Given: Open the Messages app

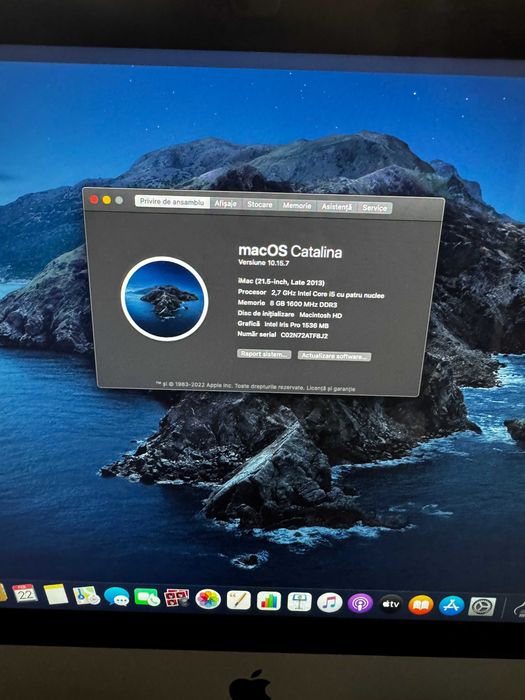Looking at the screenshot, I should point(117,596).
